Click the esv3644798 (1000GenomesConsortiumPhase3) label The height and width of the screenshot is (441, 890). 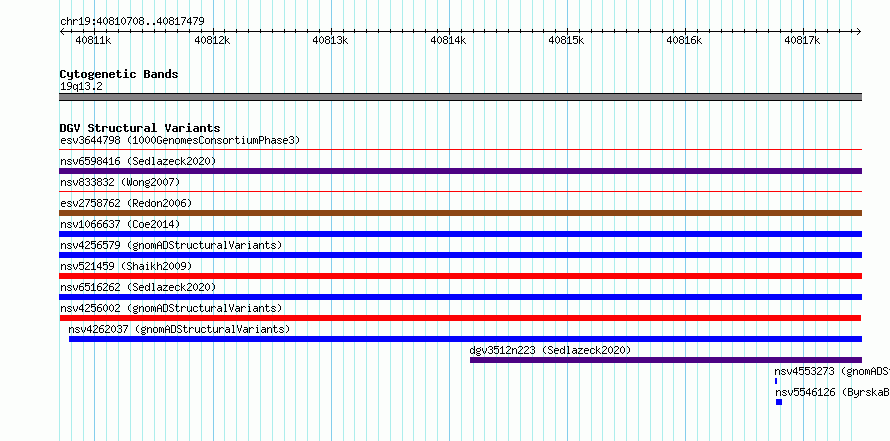pyautogui.click(x=180, y=140)
